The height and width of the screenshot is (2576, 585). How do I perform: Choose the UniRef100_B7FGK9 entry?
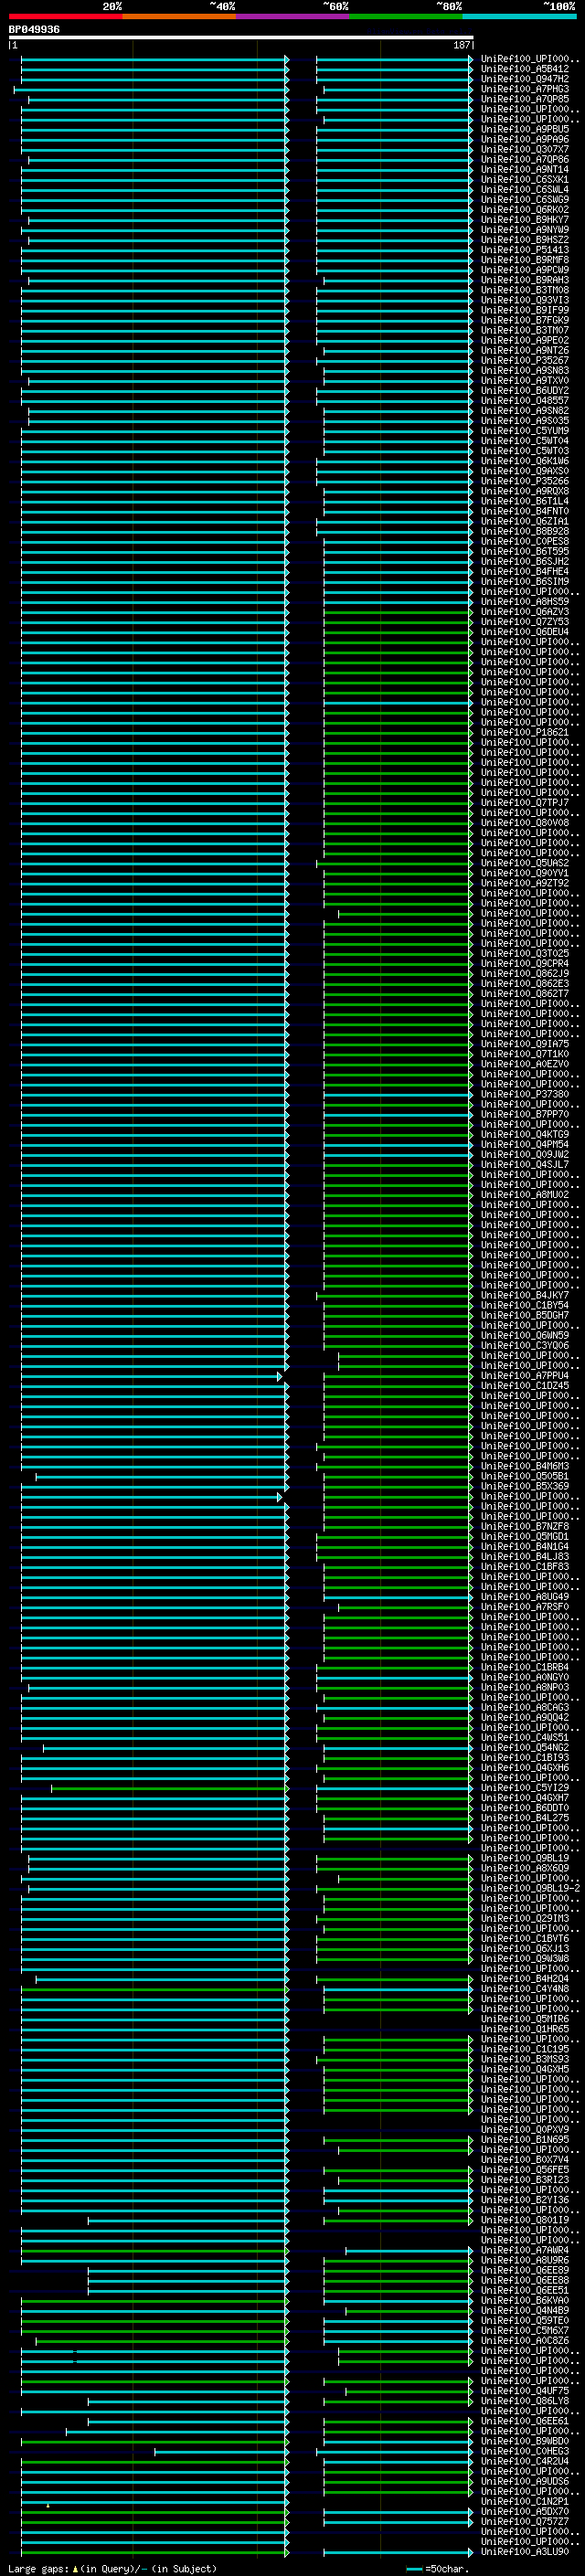coord(525,320)
